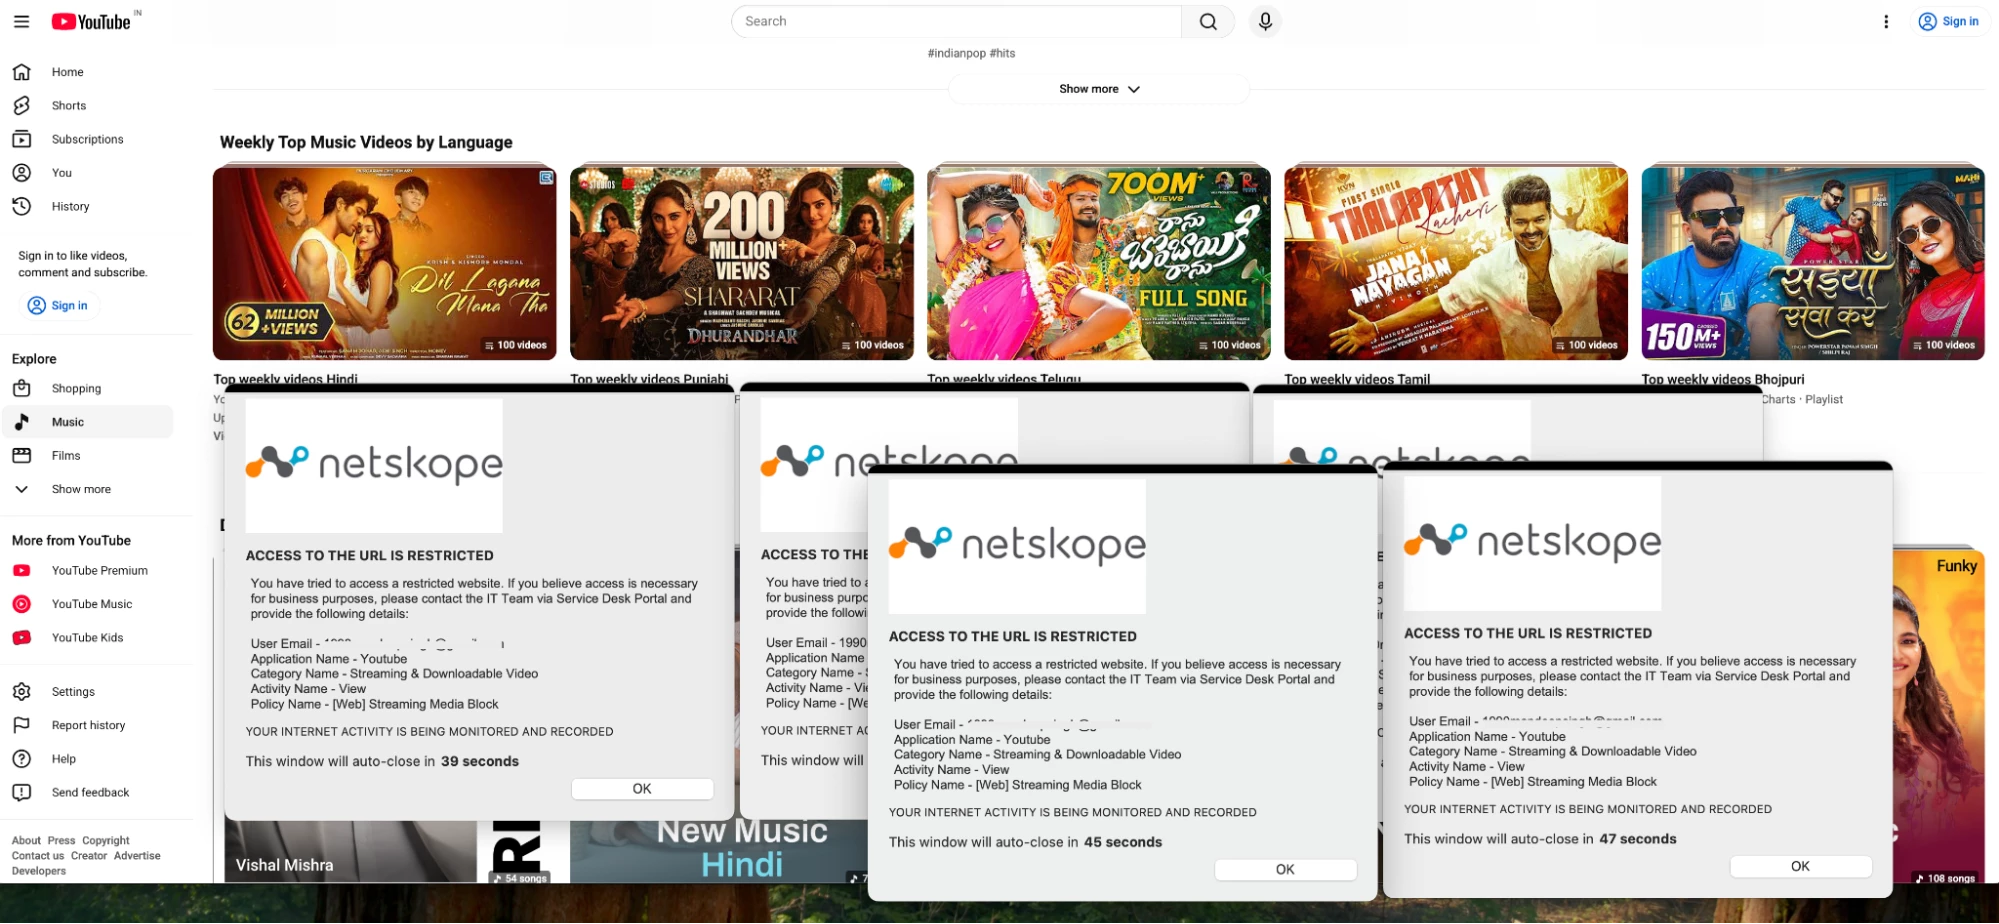Open the Copyright footer link

point(106,840)
